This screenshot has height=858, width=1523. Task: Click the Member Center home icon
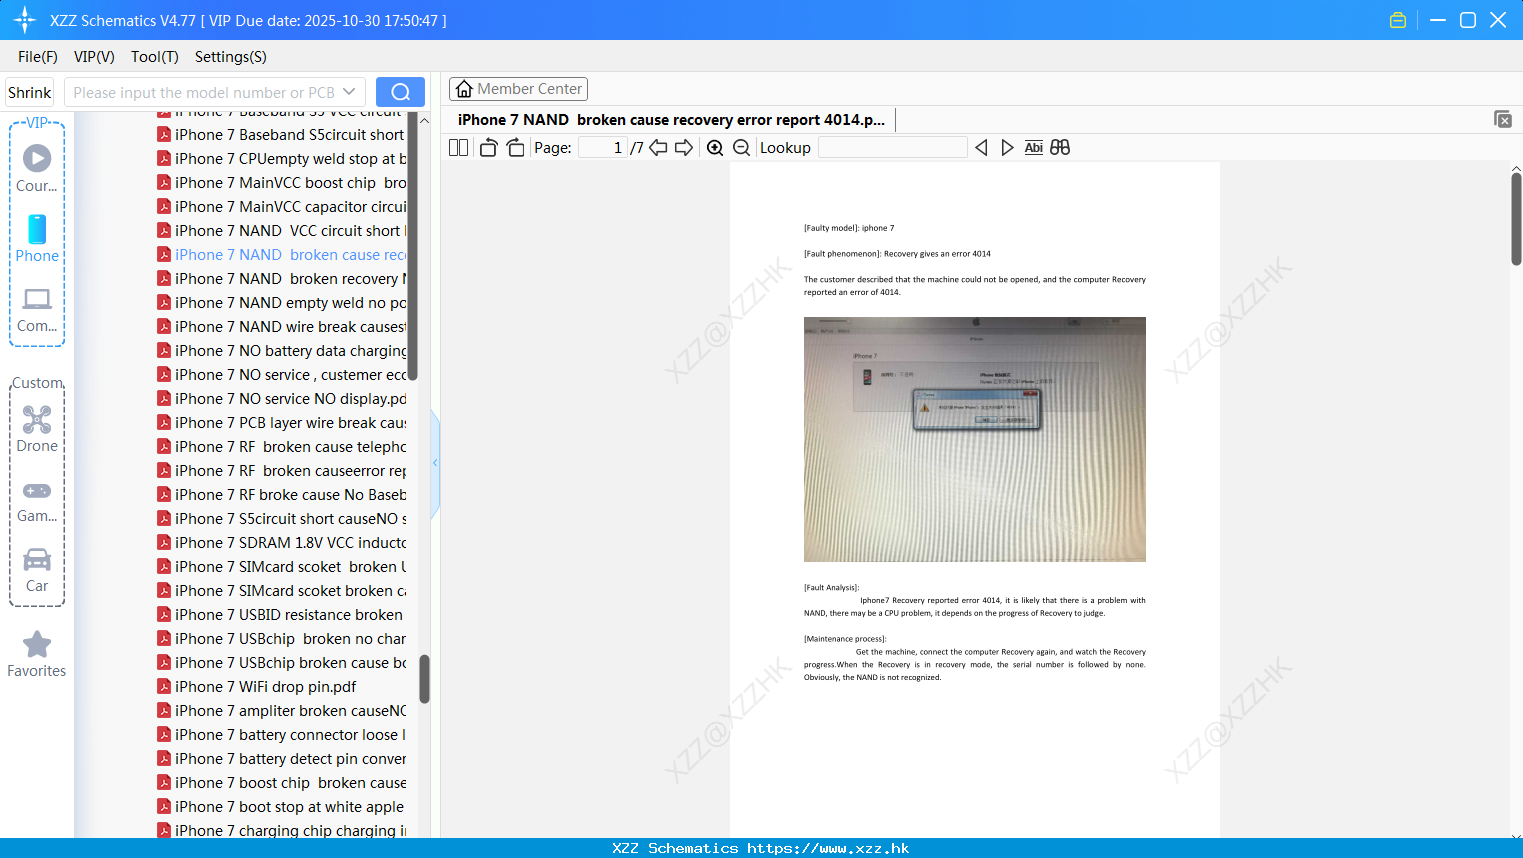464,89
